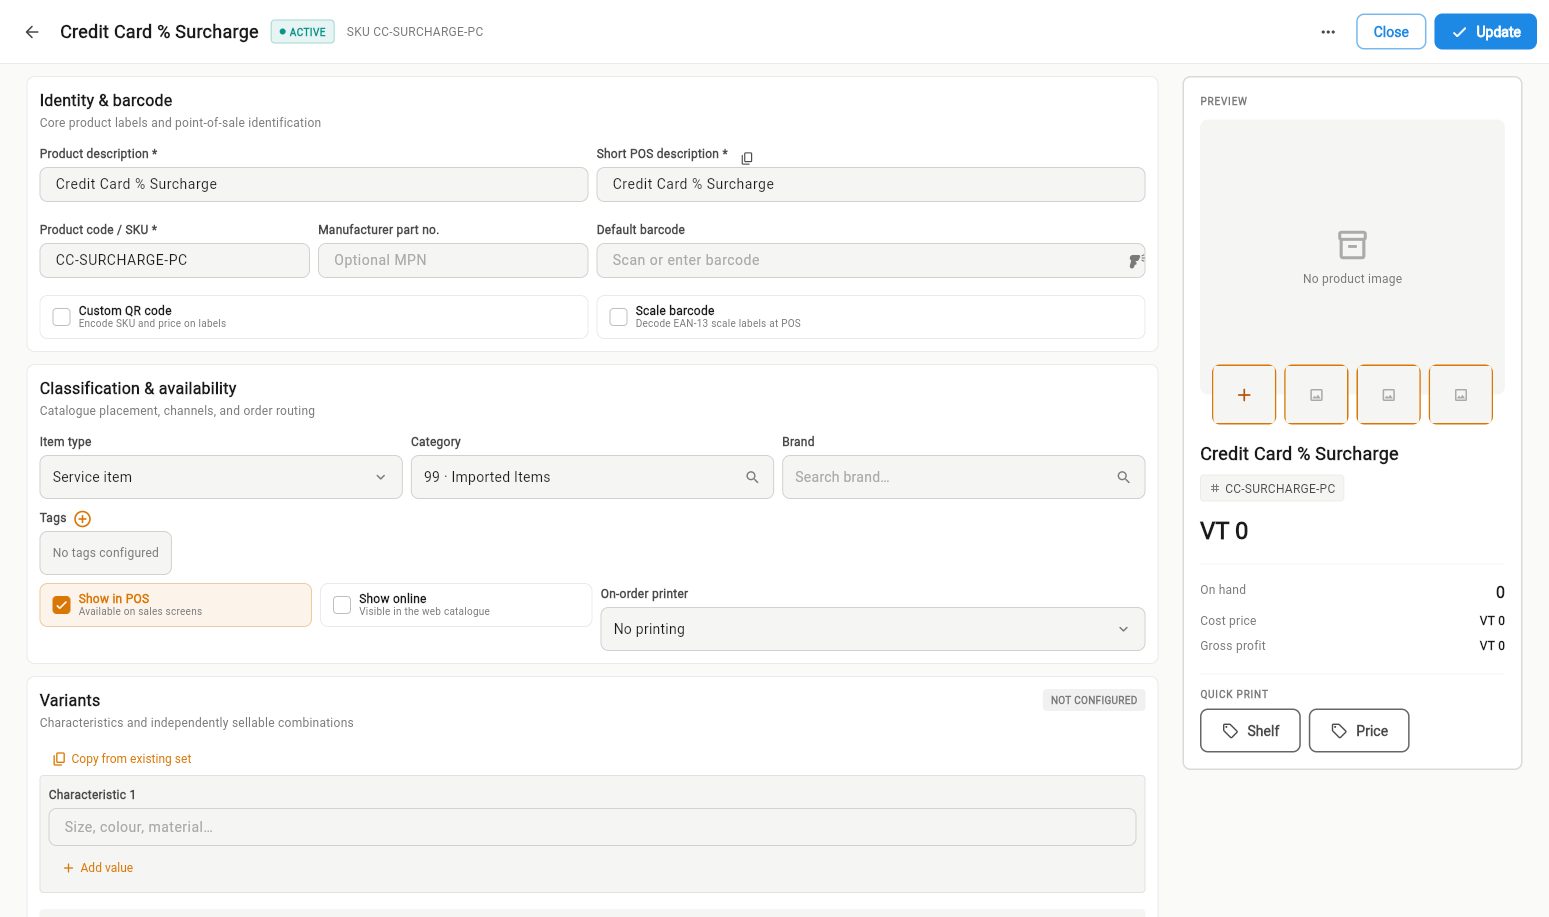This screenshot has height=917, width=1549.
Task: Click the Product code / SKU field
Action: [175, 261]
